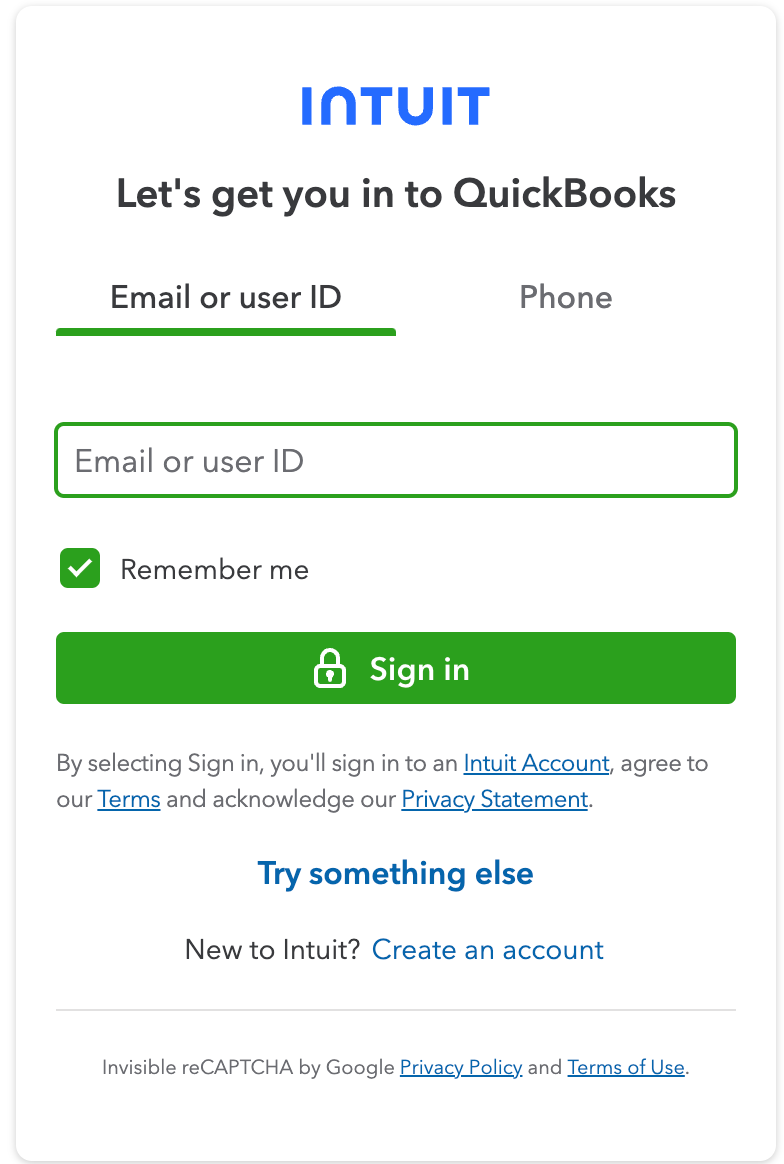This screenshot has height=1164, width=784.
Task: Focus the Email or user ID field
Action: pyautogui.click(x=396, y=461)
